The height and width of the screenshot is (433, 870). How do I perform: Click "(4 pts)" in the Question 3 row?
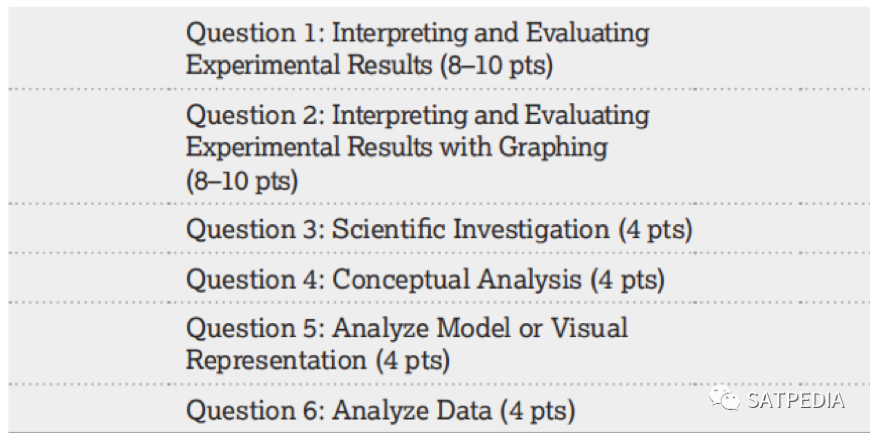(x=655, y=230)
